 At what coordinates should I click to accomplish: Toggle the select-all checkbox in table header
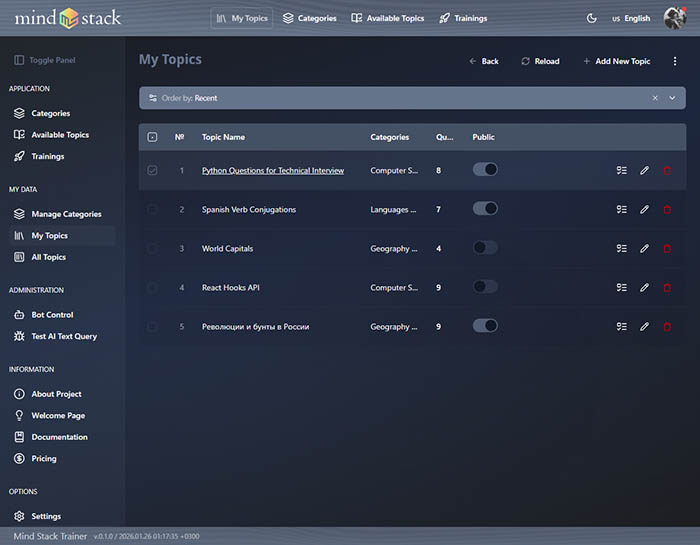tap(152, 137)
